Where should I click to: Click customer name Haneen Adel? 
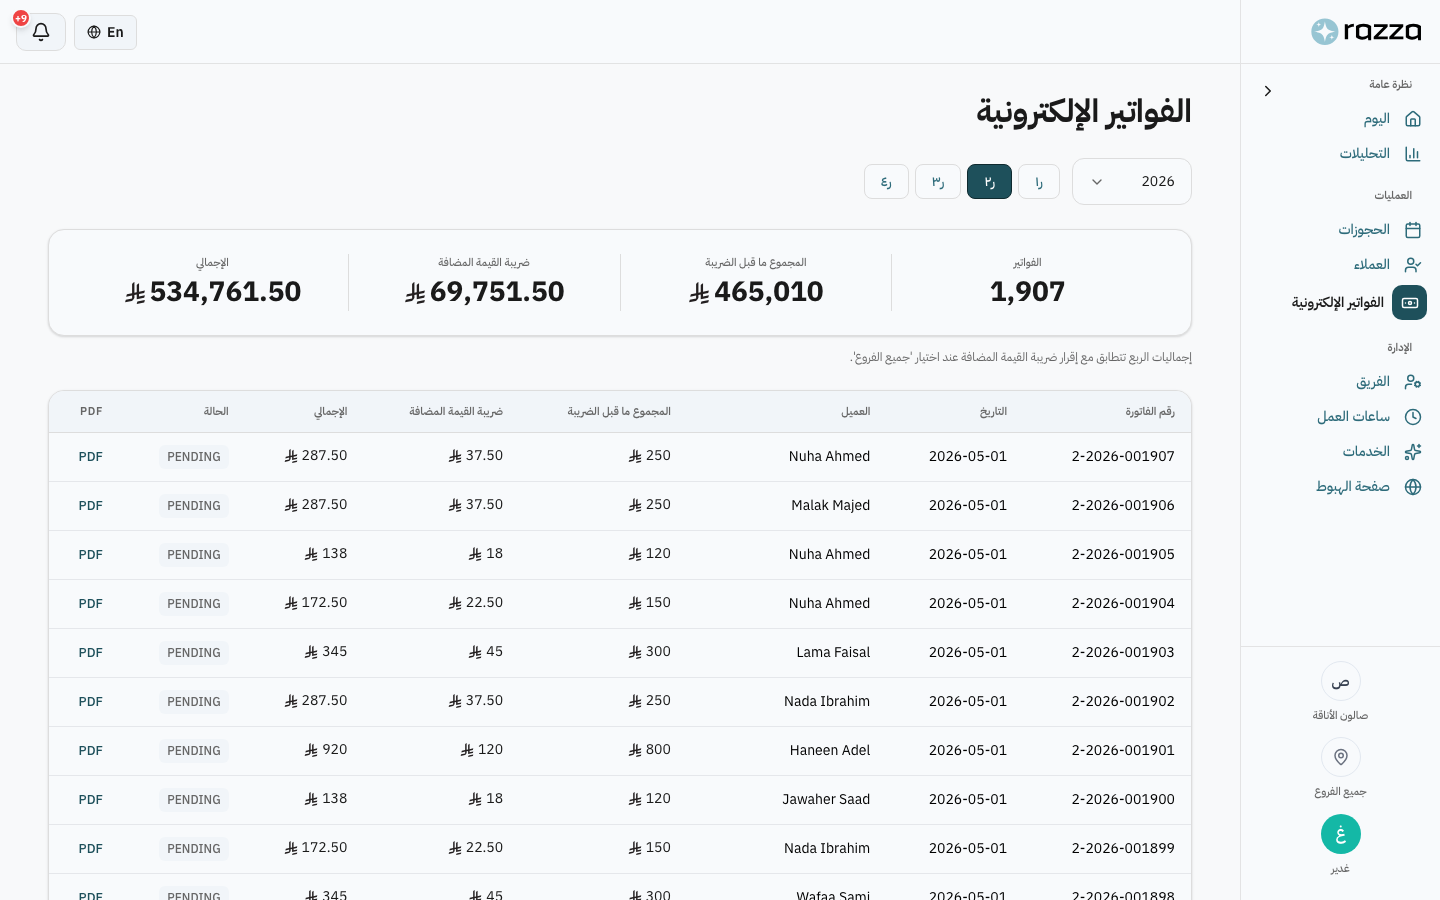tap(830, 751)
